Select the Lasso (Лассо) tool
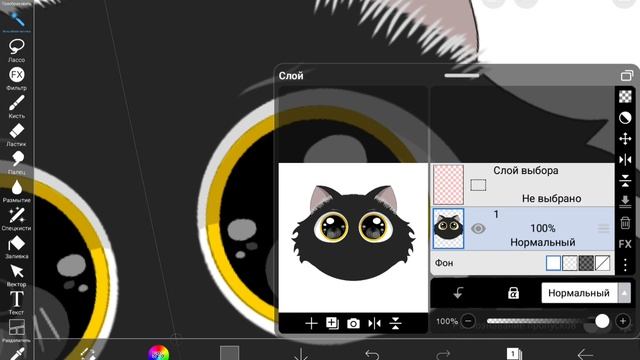The height and width of the screenshot is (360, 640). [x=16, y=50]
